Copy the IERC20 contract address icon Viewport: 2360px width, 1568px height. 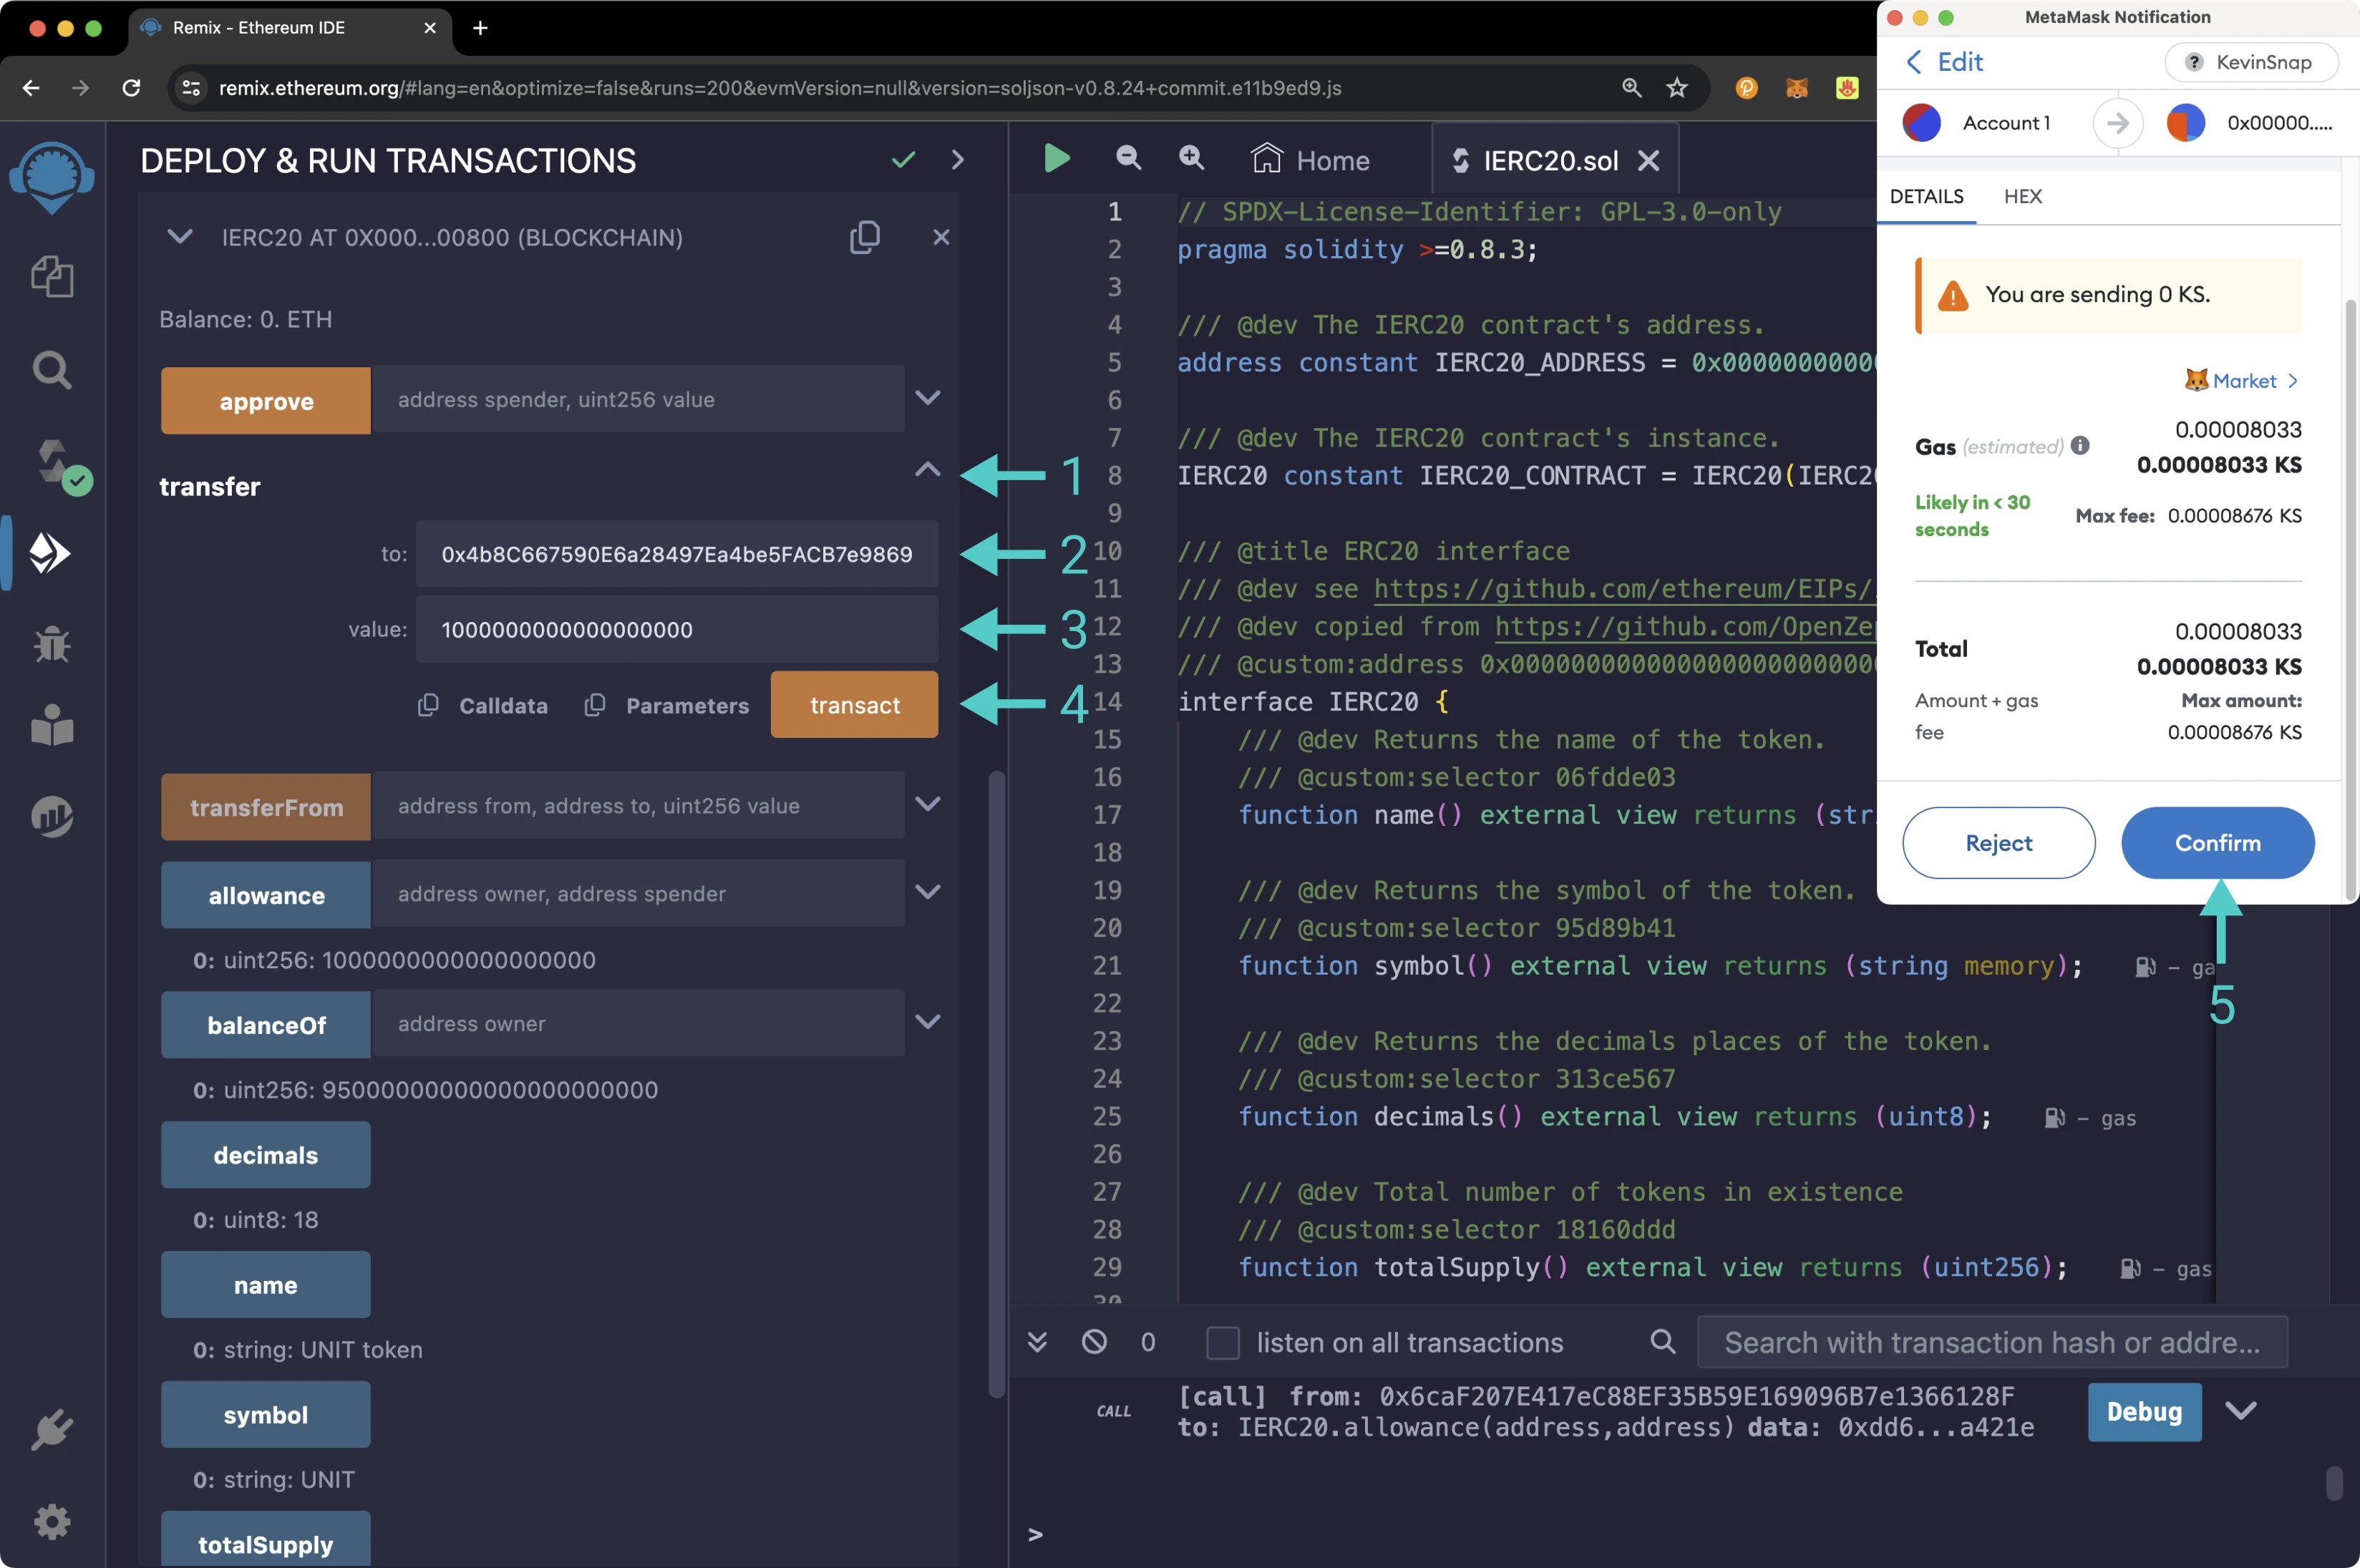tap(865, 237)
